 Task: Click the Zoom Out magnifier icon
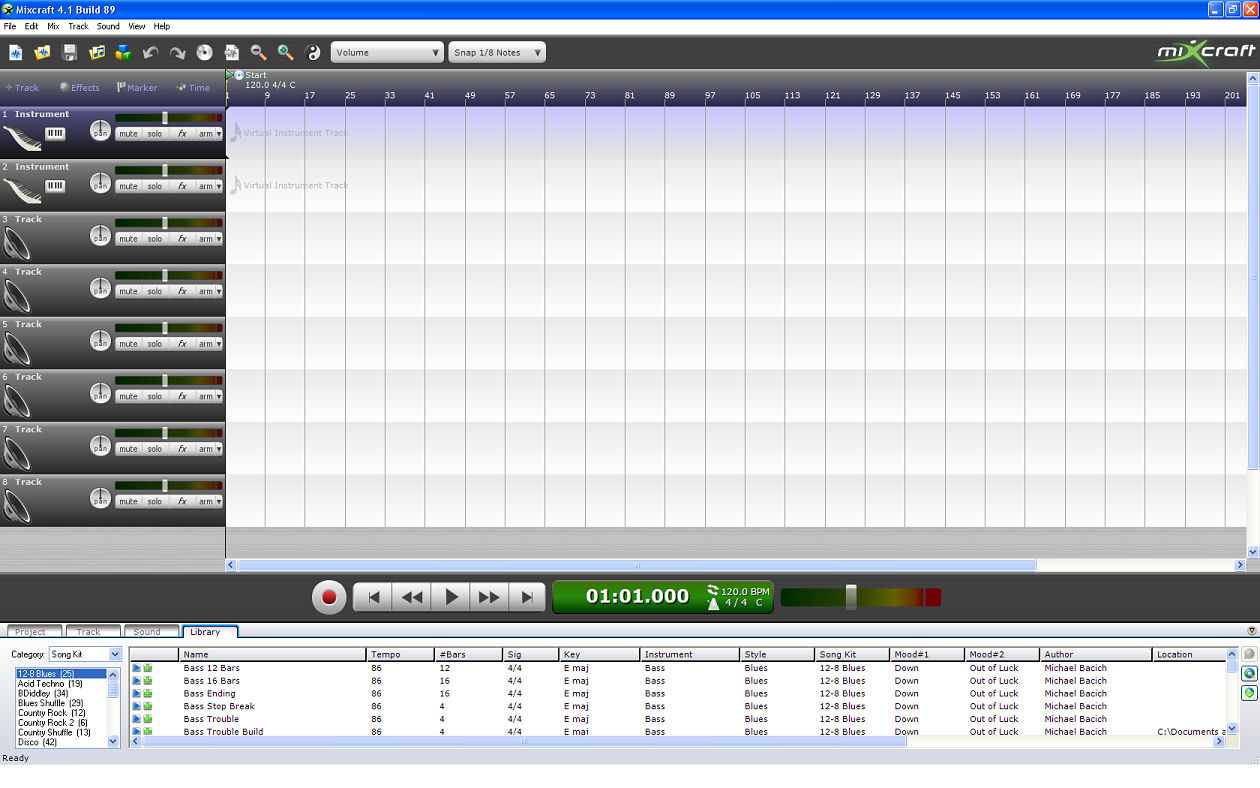pos(258,53)
